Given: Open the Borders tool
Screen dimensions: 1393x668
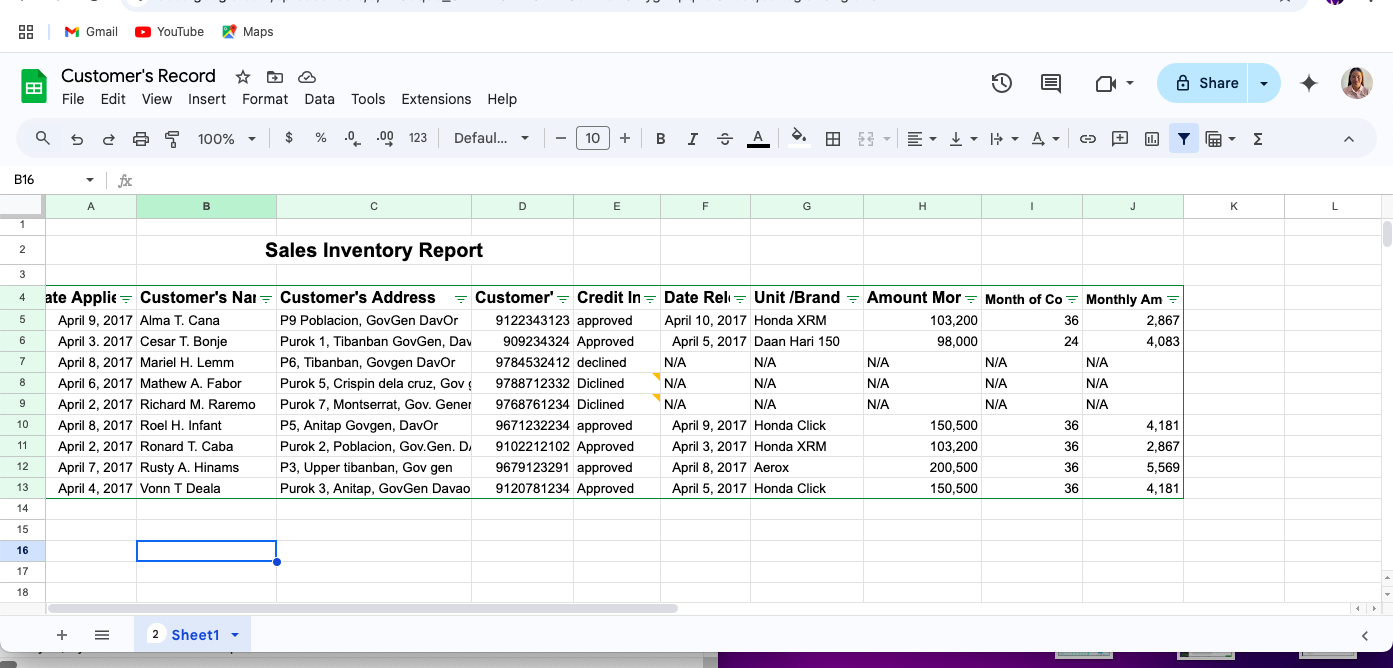Looking at the screenshot, I should [x=832, y=139].
